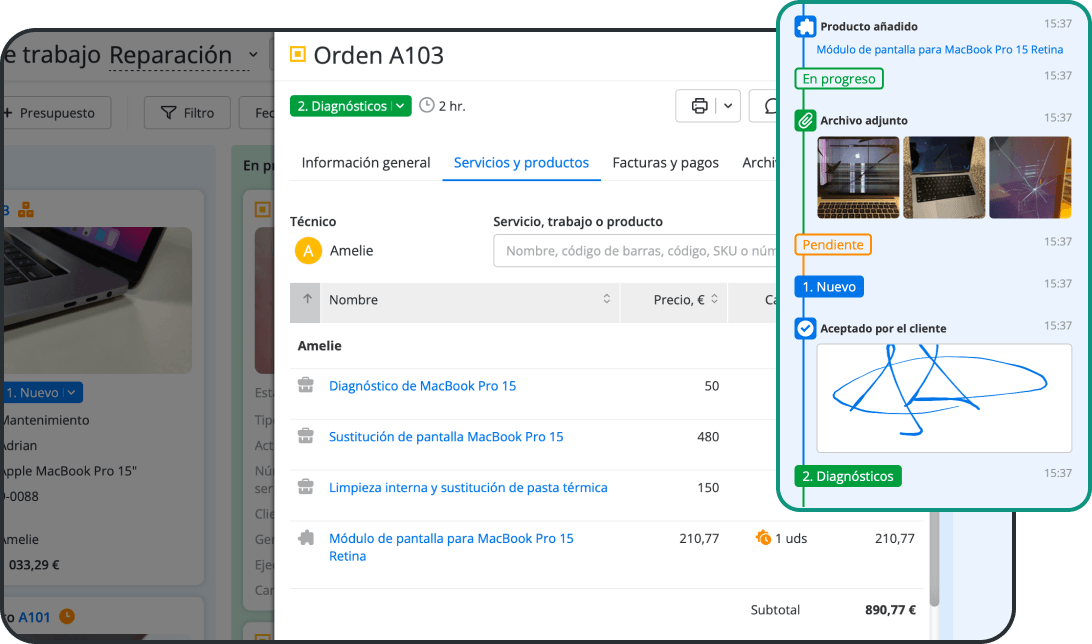Click the MacBook photo on background card
Screen dimensions: 1092x644
click(x=97, y=300)
